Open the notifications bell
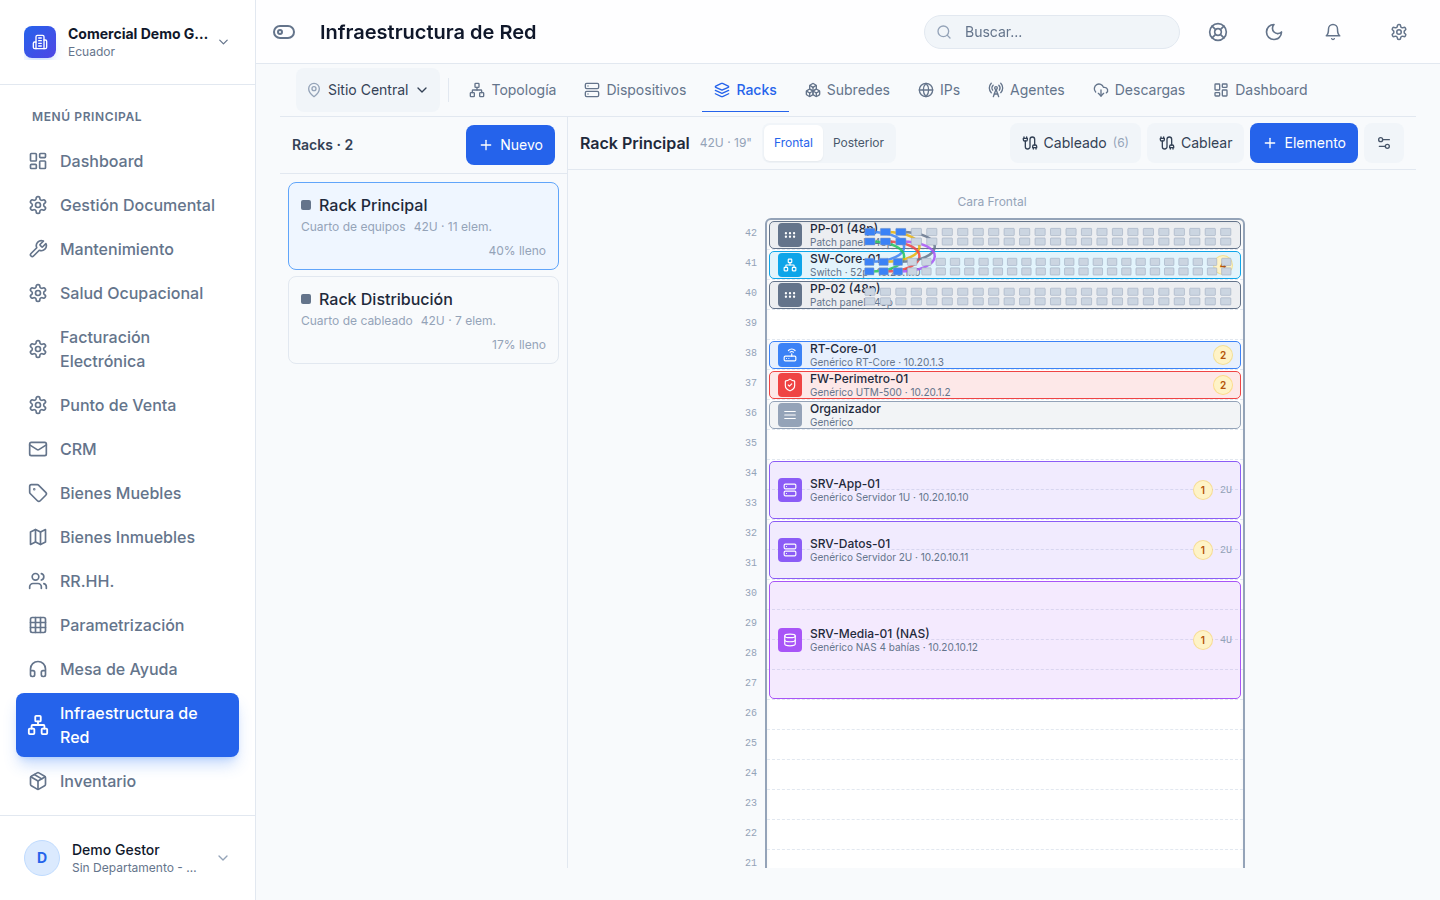 [x=1333, y=32]
